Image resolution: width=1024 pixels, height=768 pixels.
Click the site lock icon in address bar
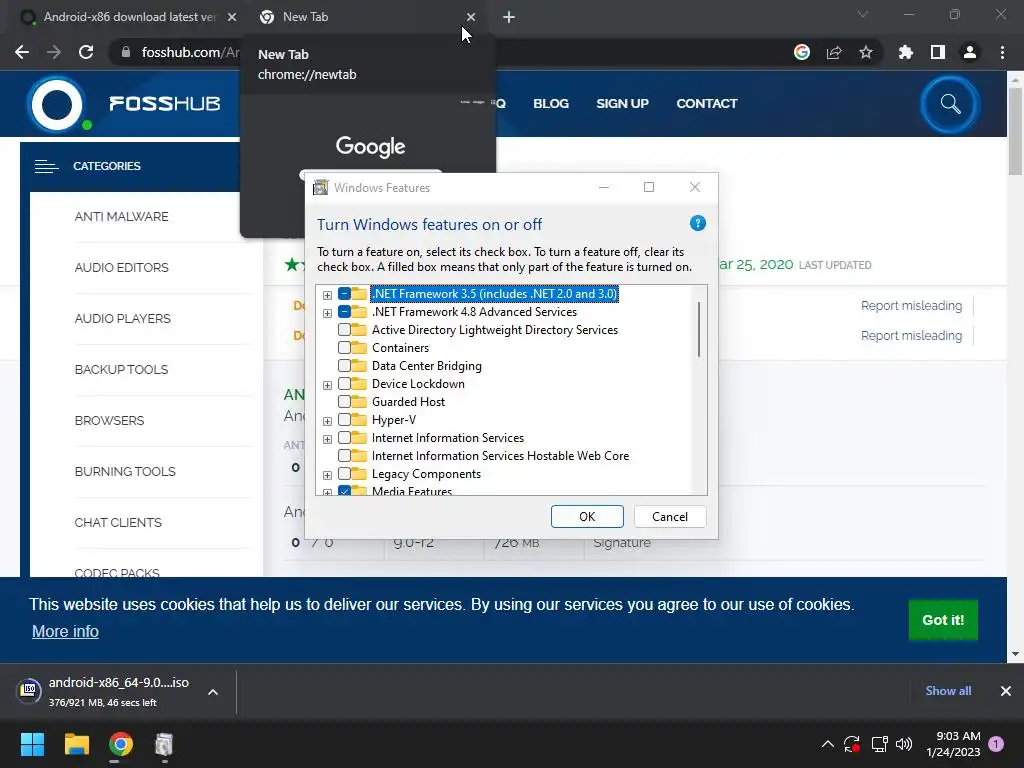click(126, 52)
